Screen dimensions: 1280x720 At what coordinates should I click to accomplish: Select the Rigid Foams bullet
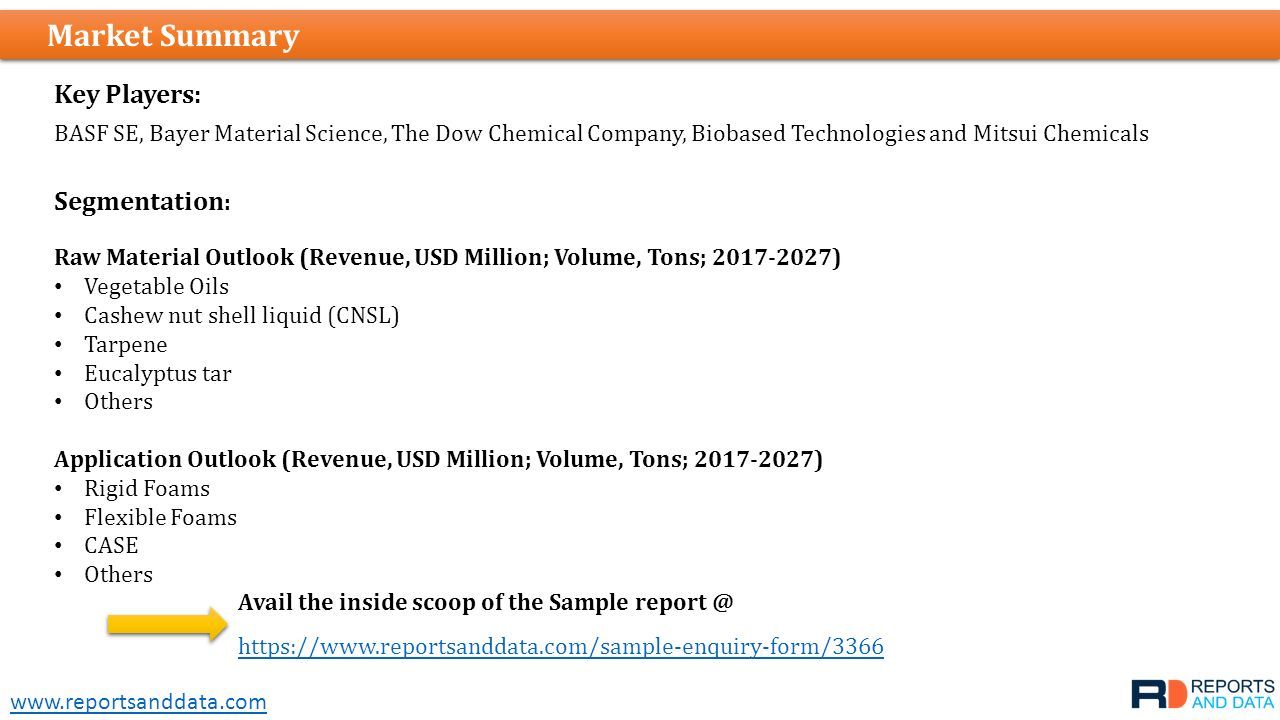point(147,489)
